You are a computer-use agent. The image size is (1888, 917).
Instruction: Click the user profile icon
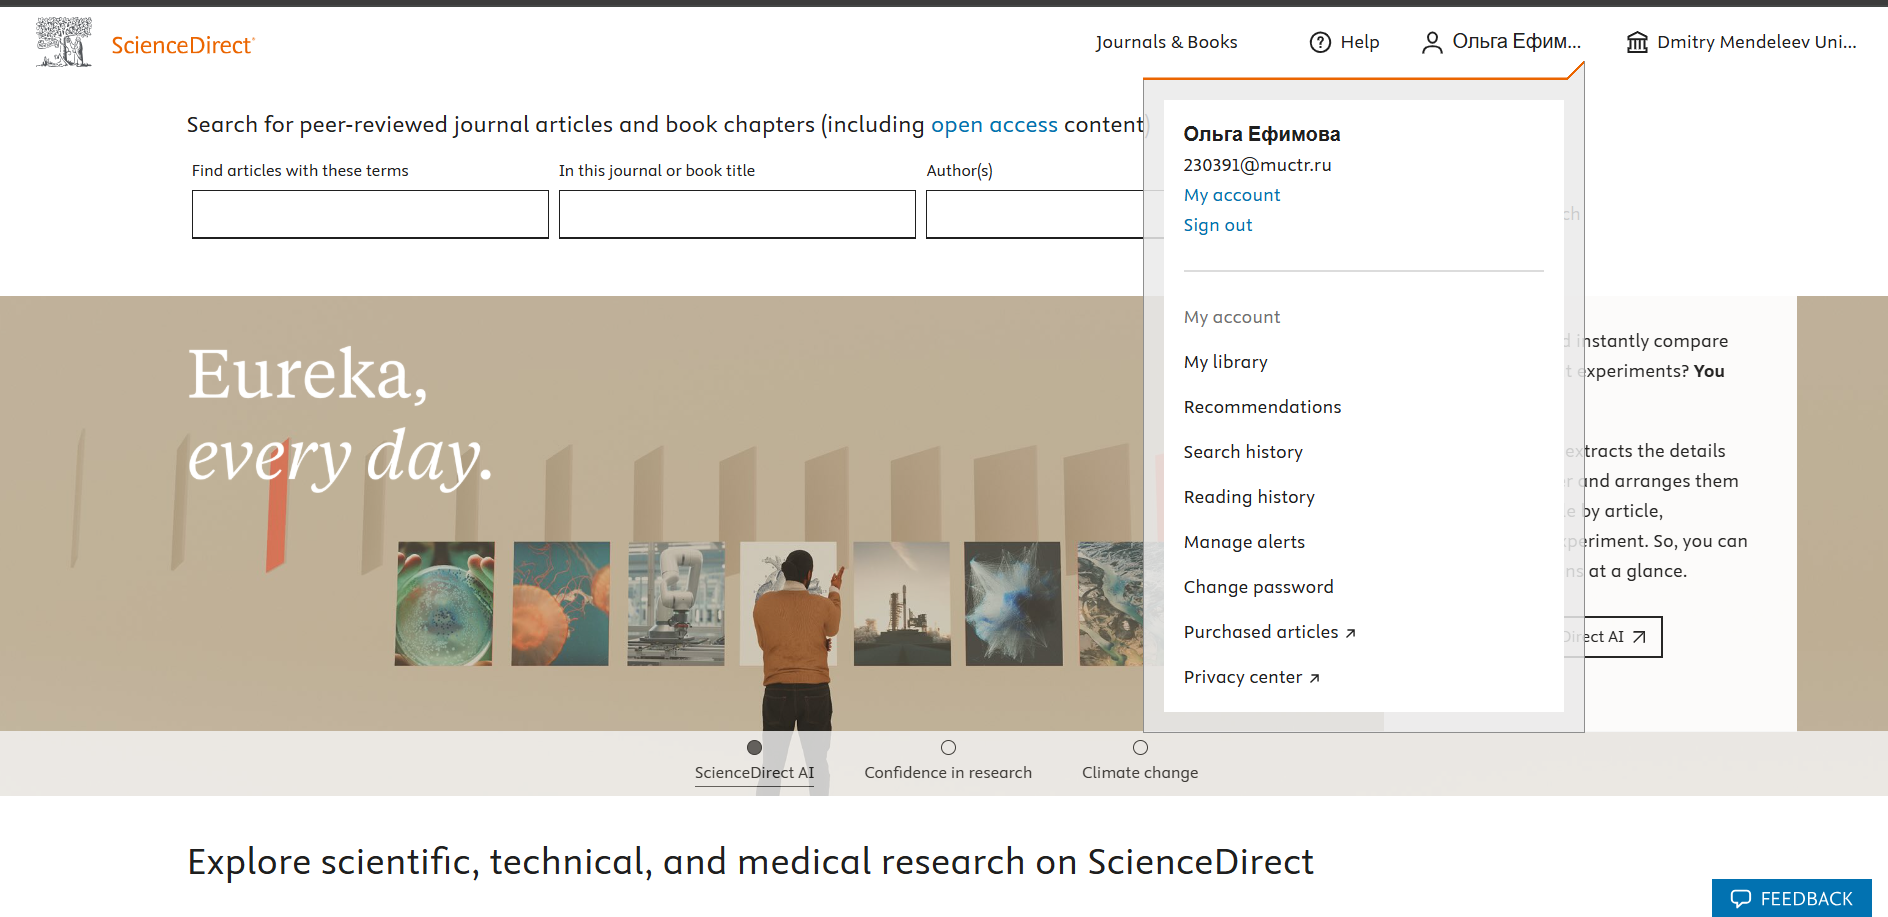[x=1432, y=42]
